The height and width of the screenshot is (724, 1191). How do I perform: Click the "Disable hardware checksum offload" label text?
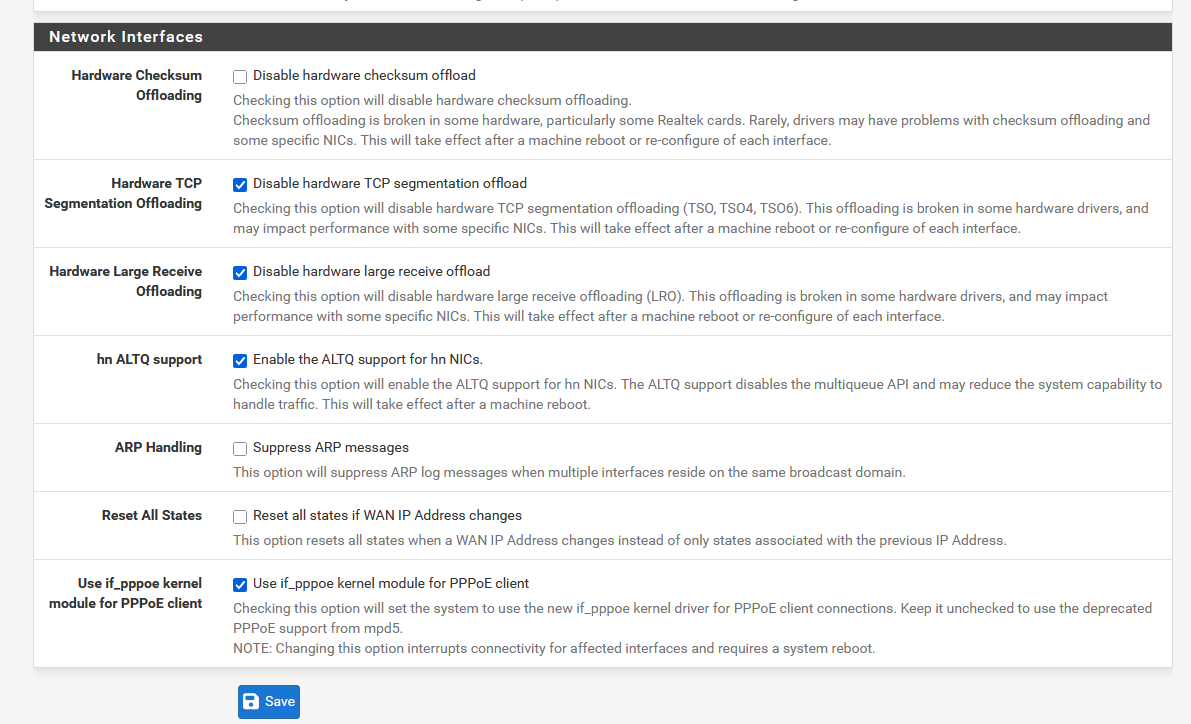(364, 75)
